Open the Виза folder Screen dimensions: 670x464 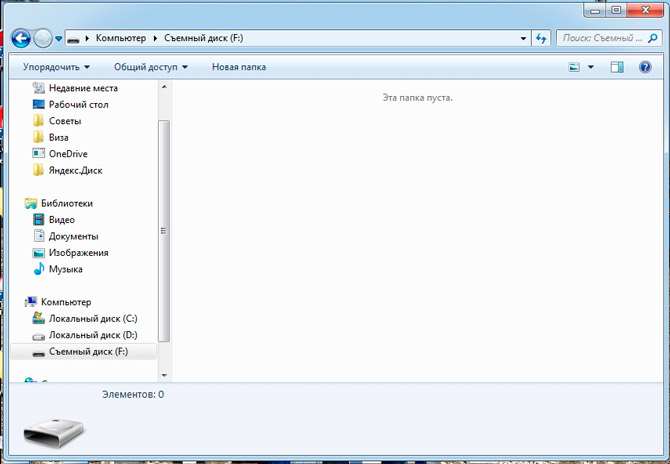click(x=59, y=138)
